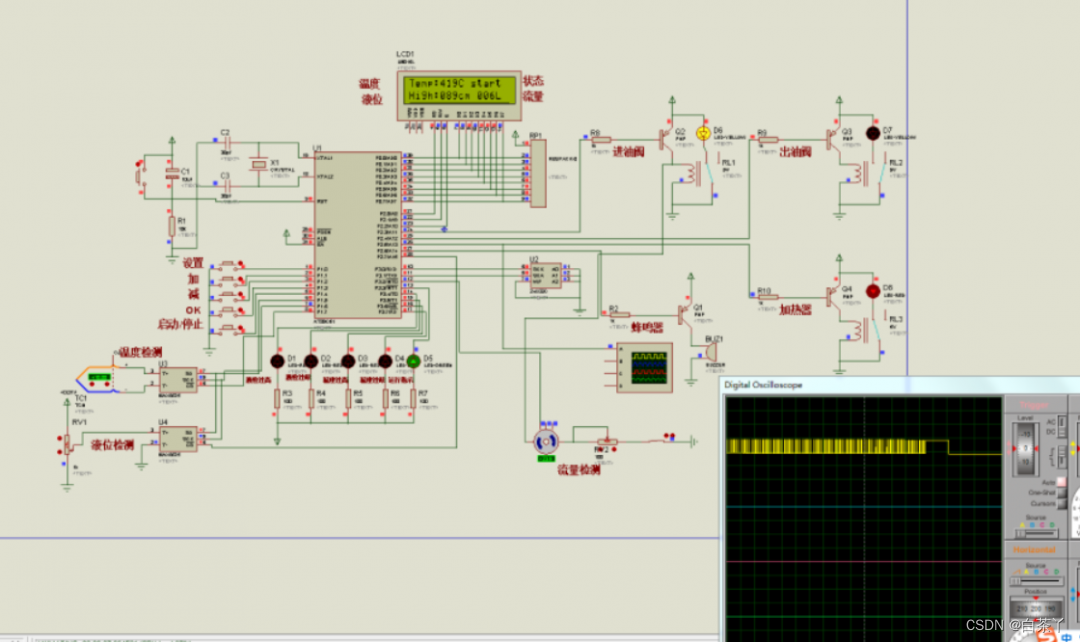Screen dimensions: 1080x642
Task: Click the Digital Oscilloscope title bar
Action: [x=900, y=385]
